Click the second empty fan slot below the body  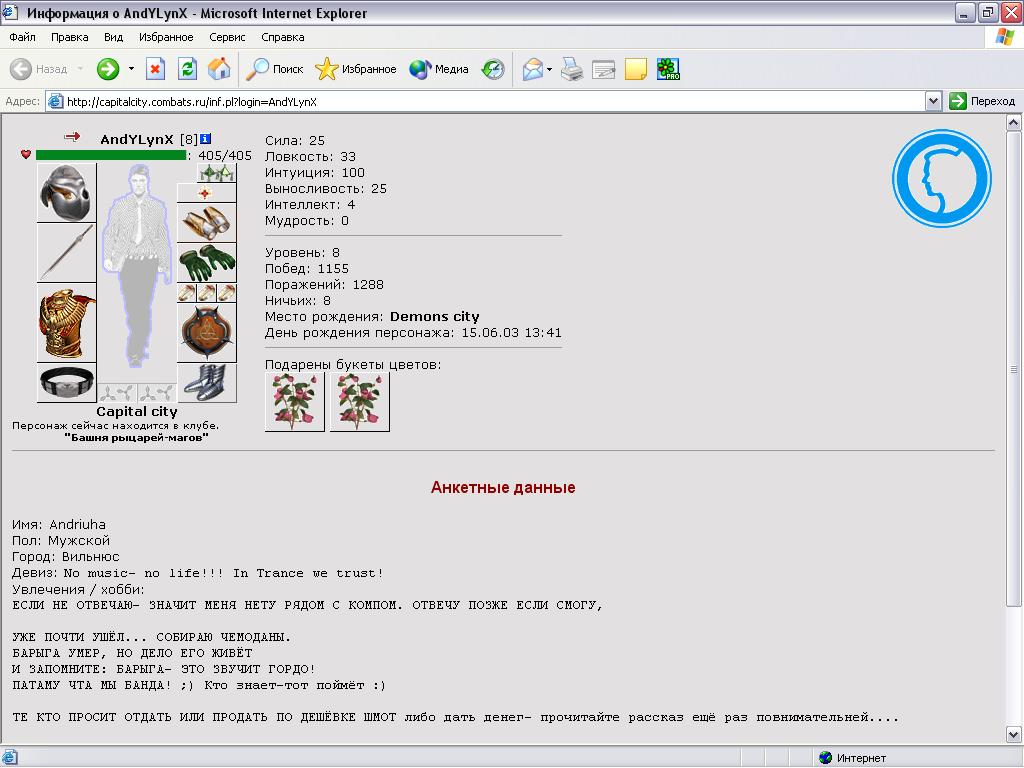click(x=157, y=392)
